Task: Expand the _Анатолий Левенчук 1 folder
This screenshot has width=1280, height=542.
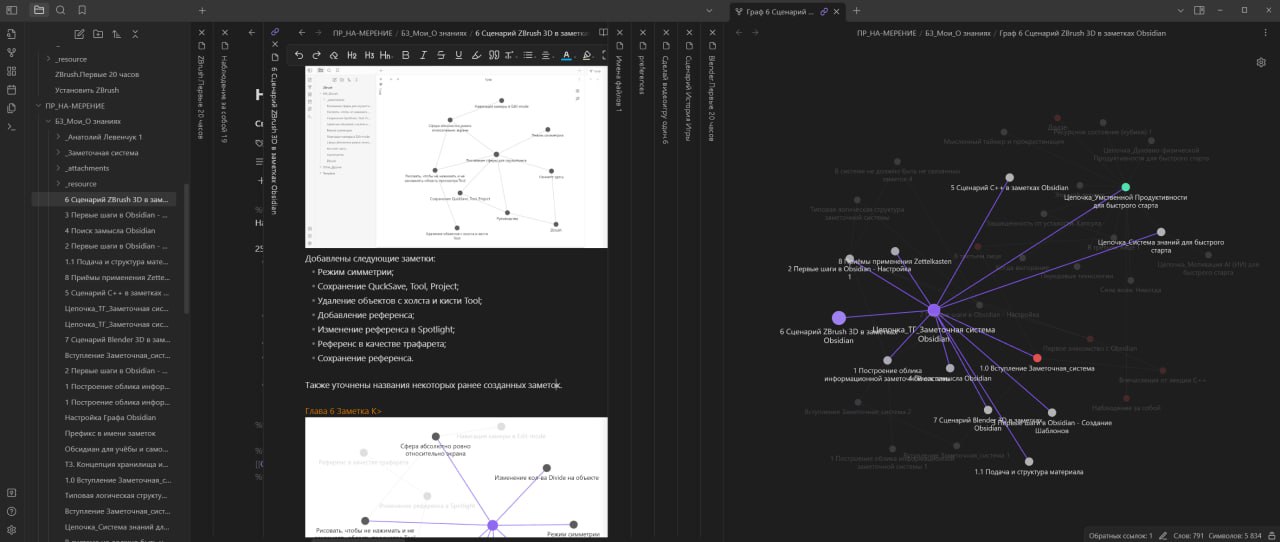Action: (59, 137)
